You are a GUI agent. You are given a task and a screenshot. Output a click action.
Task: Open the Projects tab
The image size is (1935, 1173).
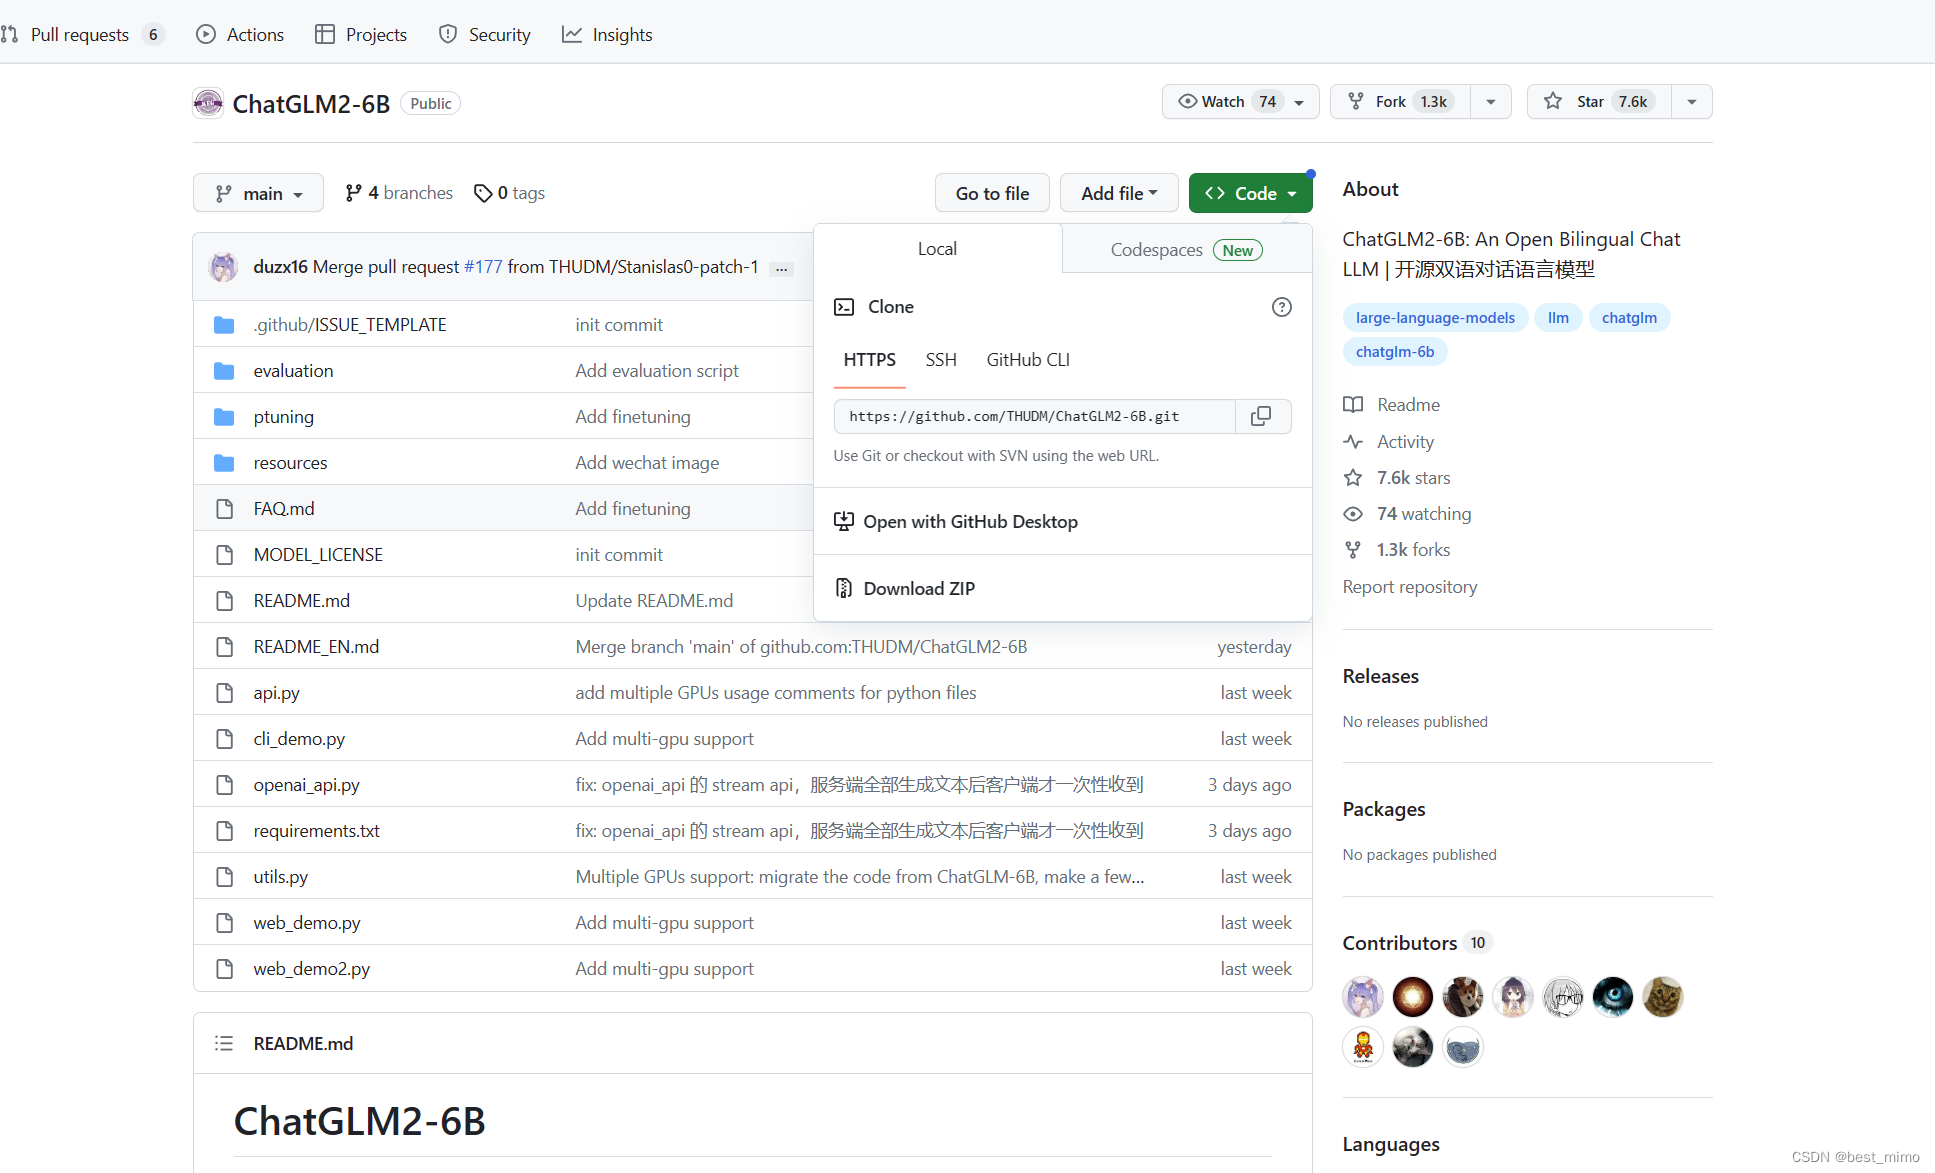(361, 35)
